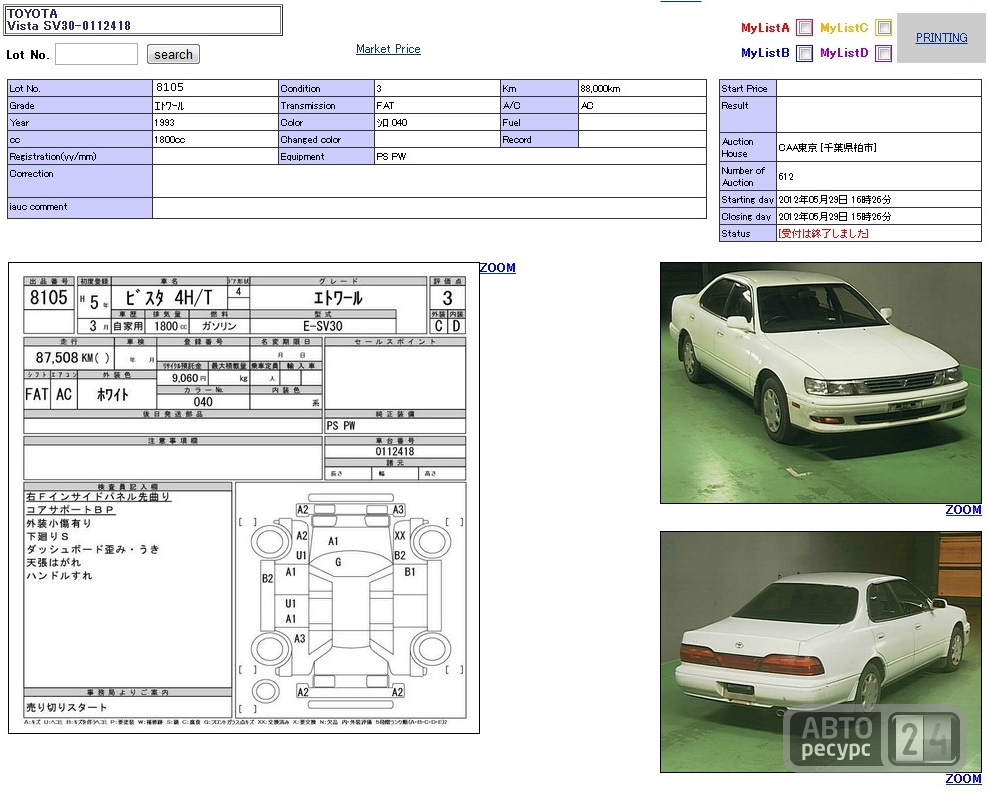
Task: Select the red Status message text
Action: point(823,233)
